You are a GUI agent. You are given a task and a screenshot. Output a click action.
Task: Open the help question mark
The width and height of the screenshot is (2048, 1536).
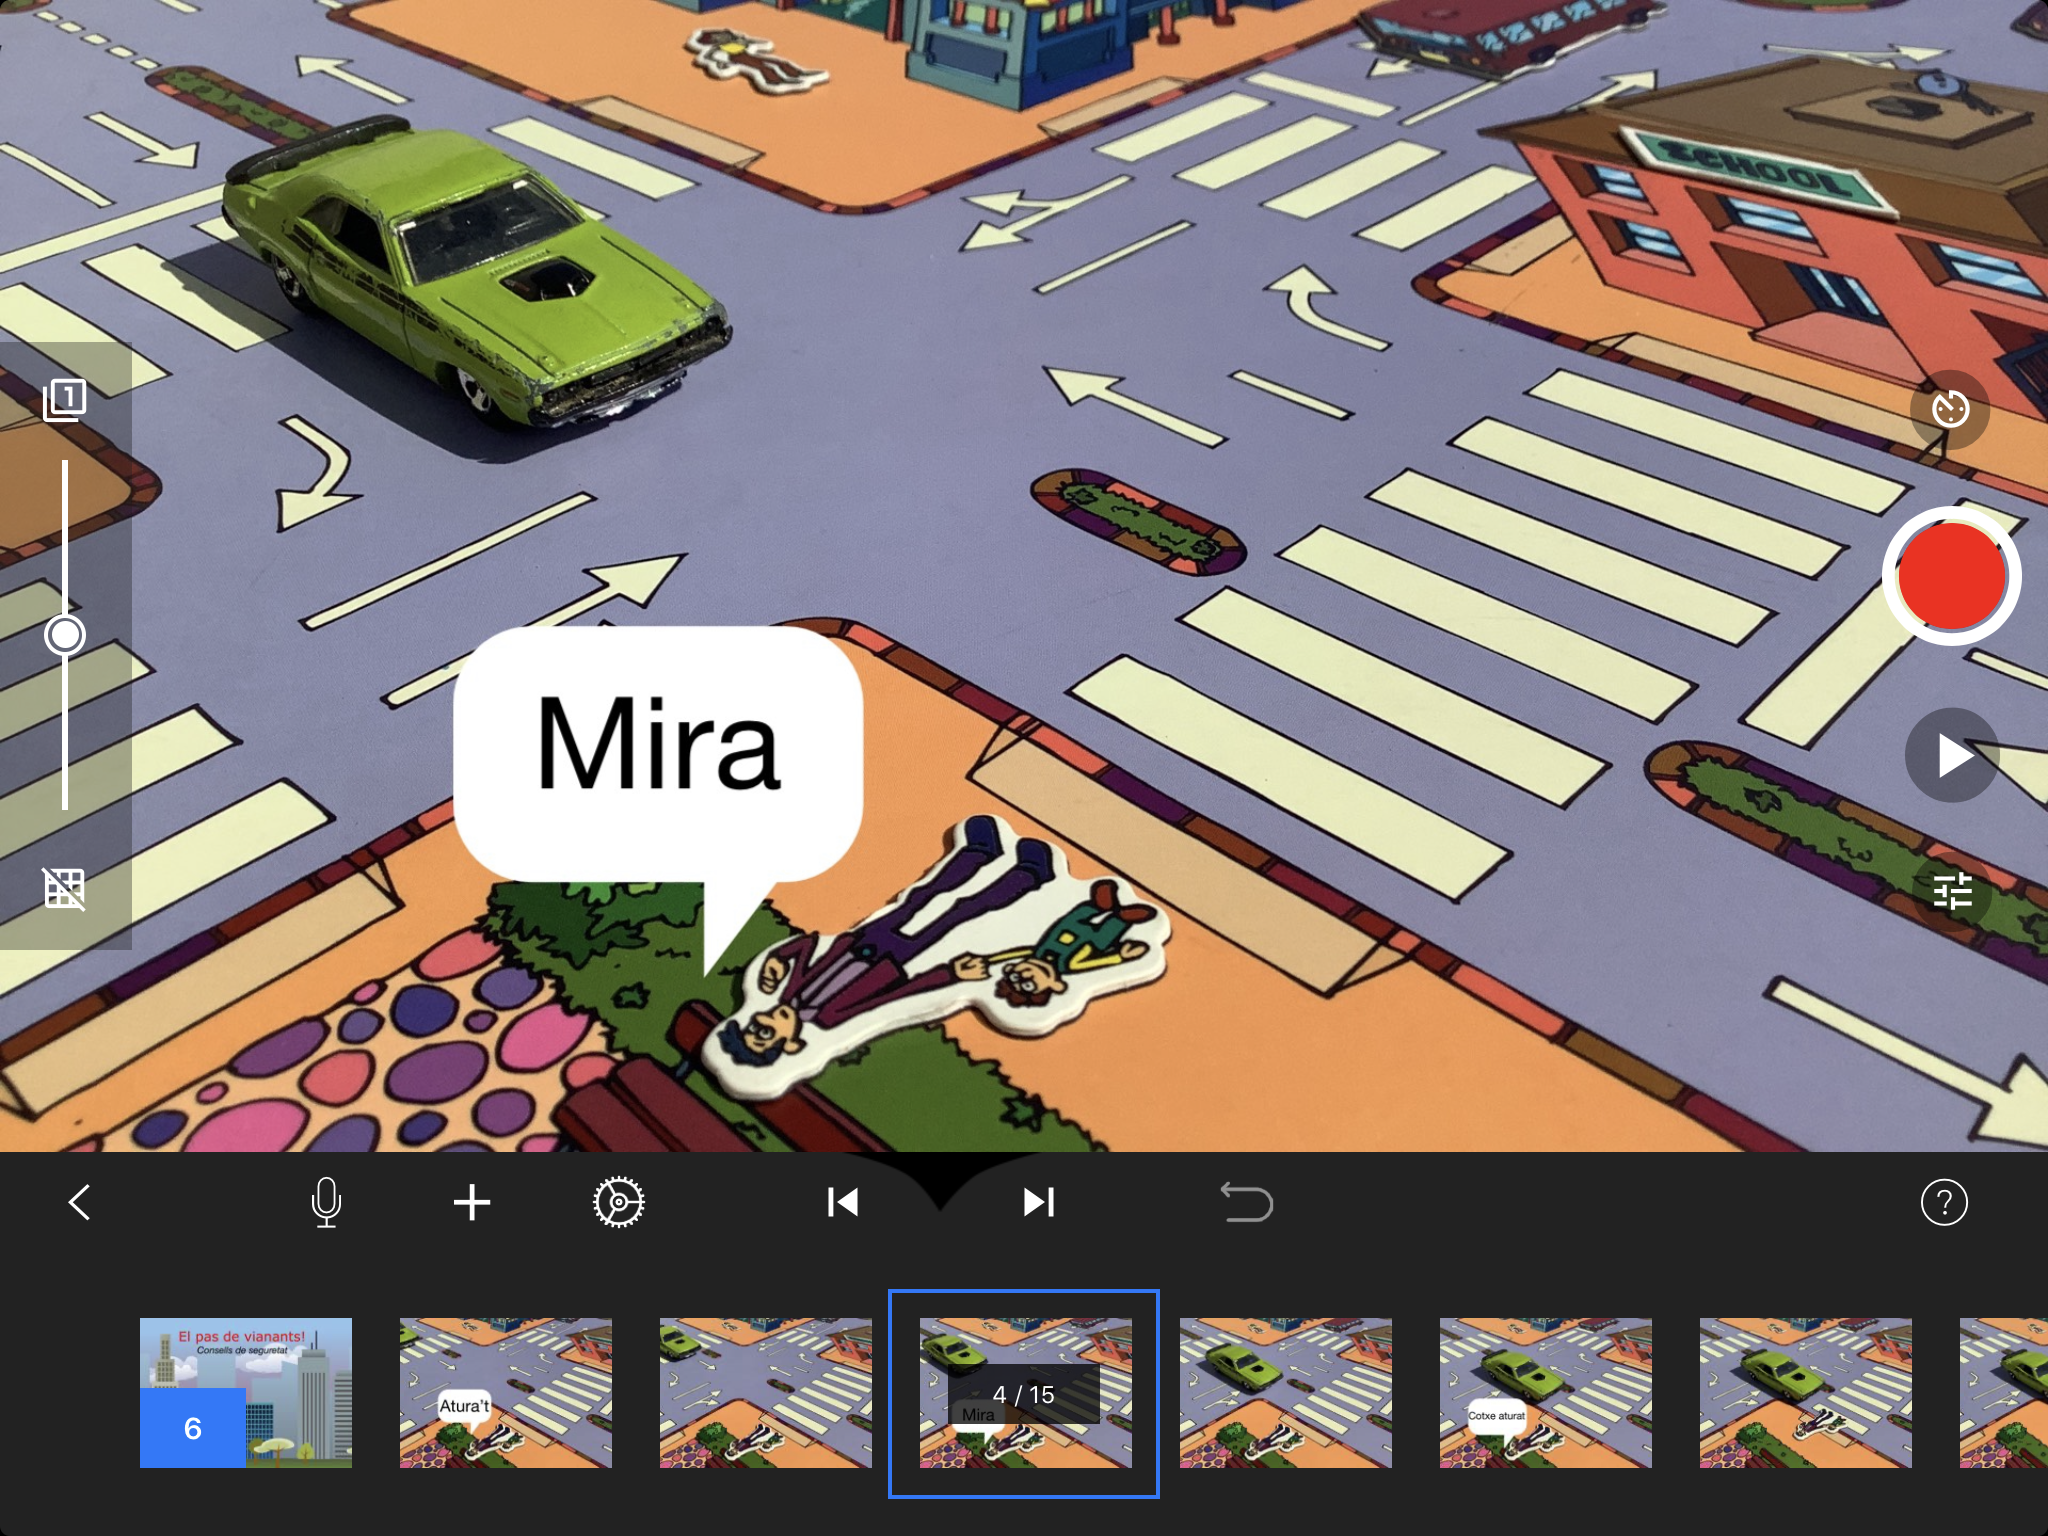pyautogui.click(x=1943, y=1202)
